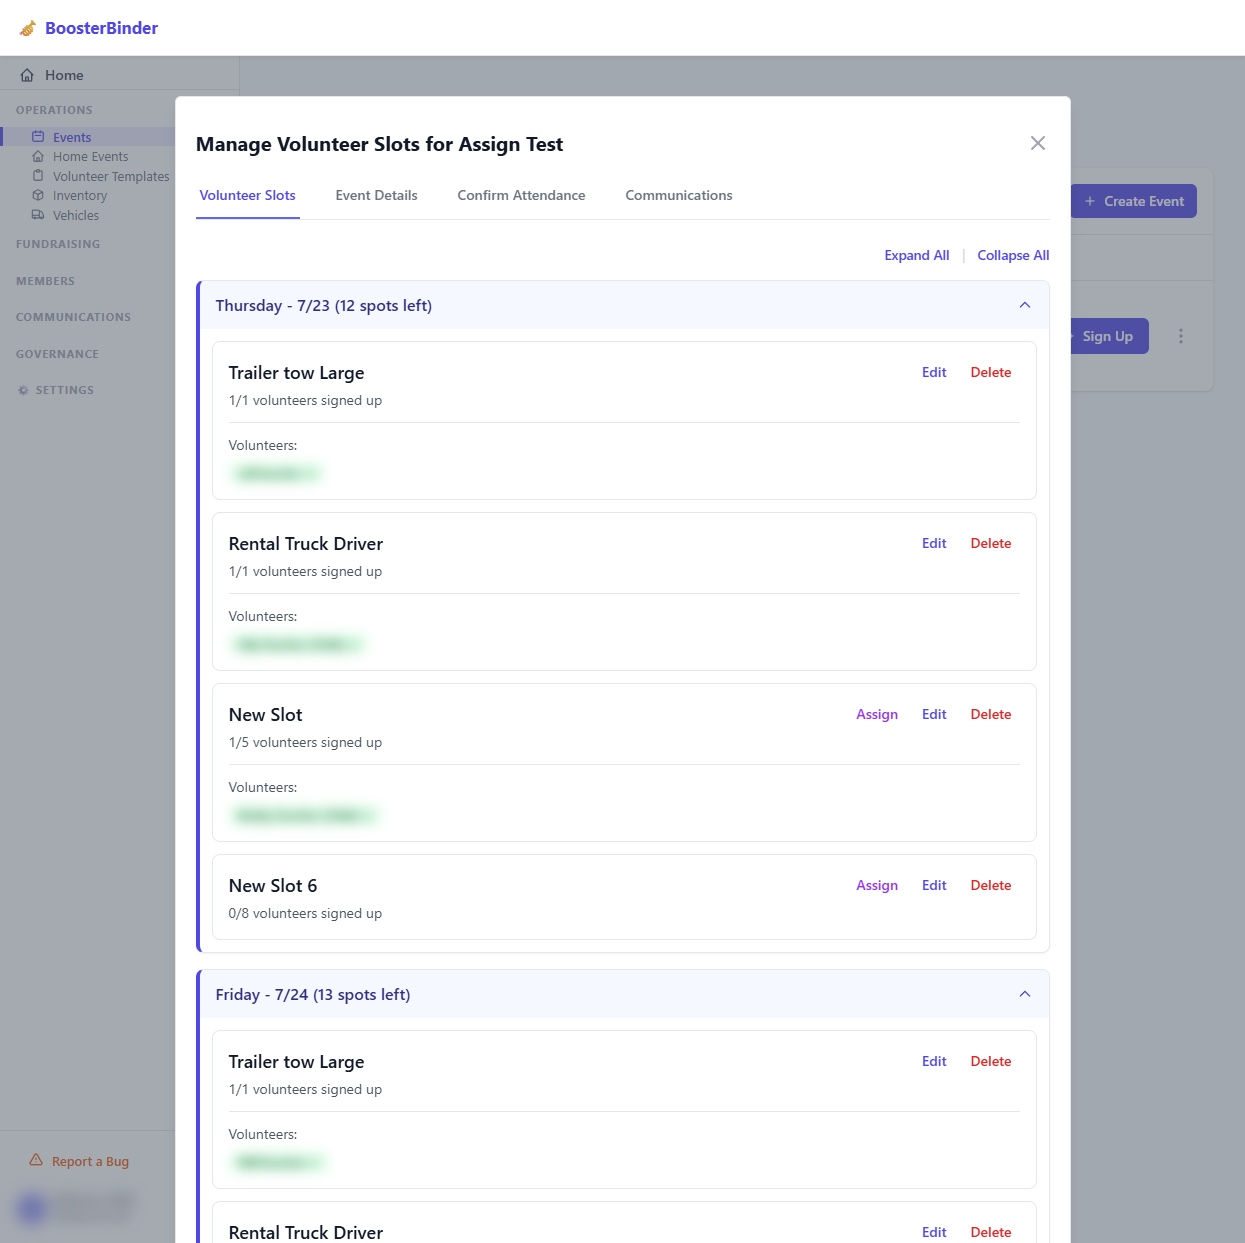Click the Inventory box icon
1245x1243 pixels.
tap(38, 196)
